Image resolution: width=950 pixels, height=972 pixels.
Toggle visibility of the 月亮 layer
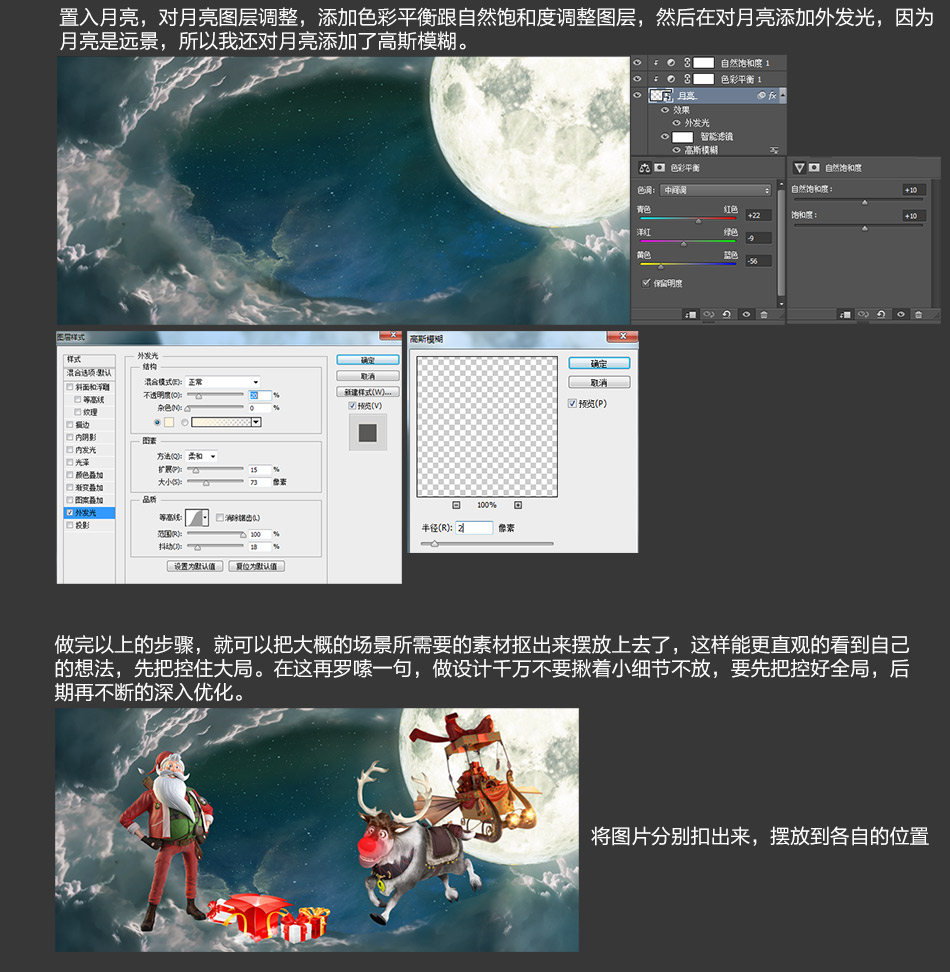[x=637, y=95]
